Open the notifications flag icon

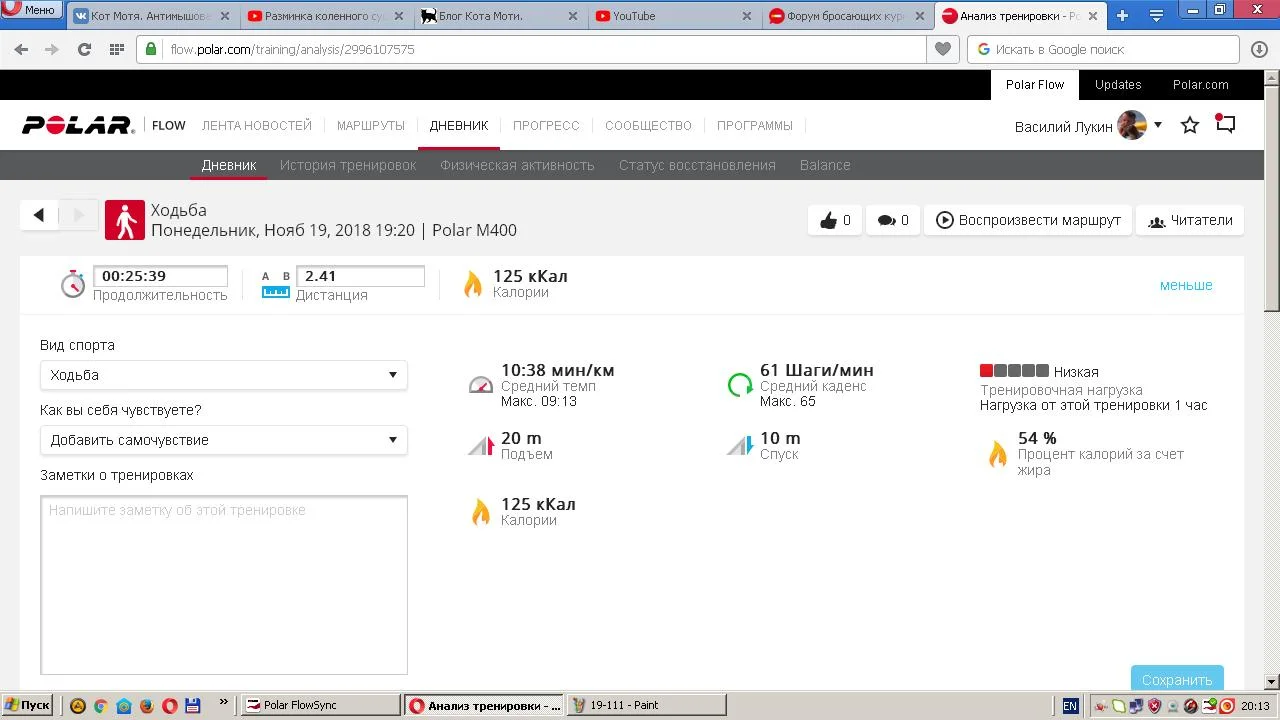tap(1226, 125)
